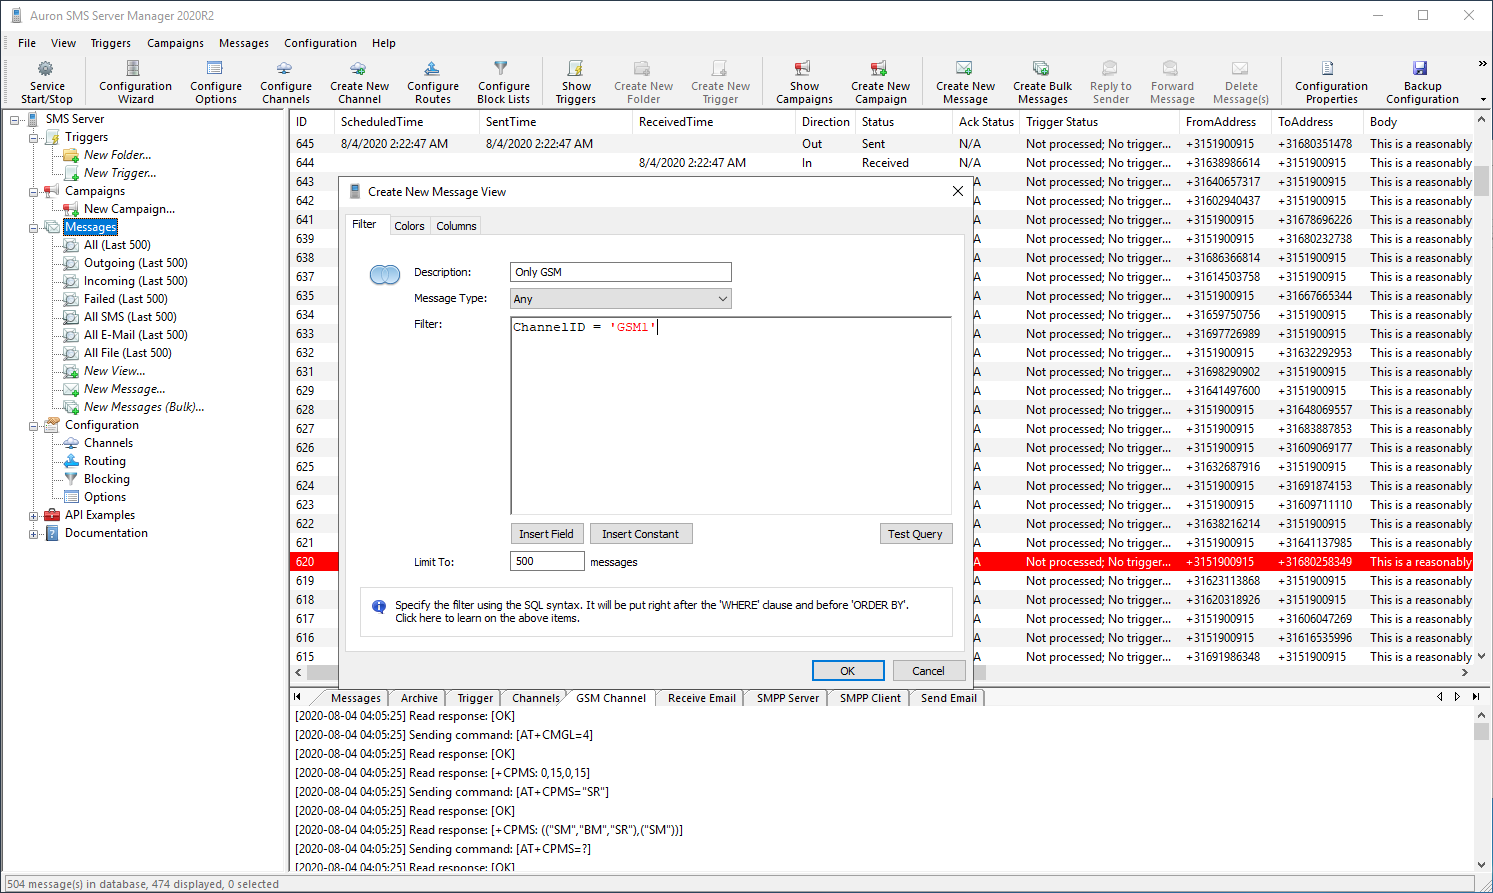
Task: Open the Configuration Wizard
Action: tap(134, 69)
